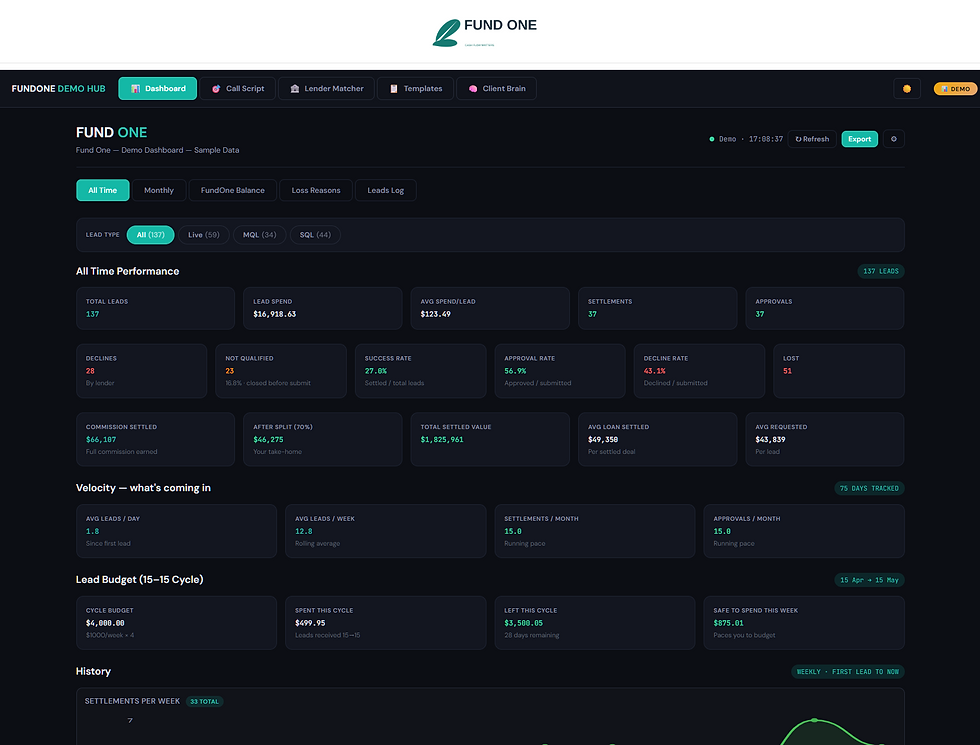Open the Lender Matcher tab
The width and height of the screenshot is (980, 745).
pos(326,89)
